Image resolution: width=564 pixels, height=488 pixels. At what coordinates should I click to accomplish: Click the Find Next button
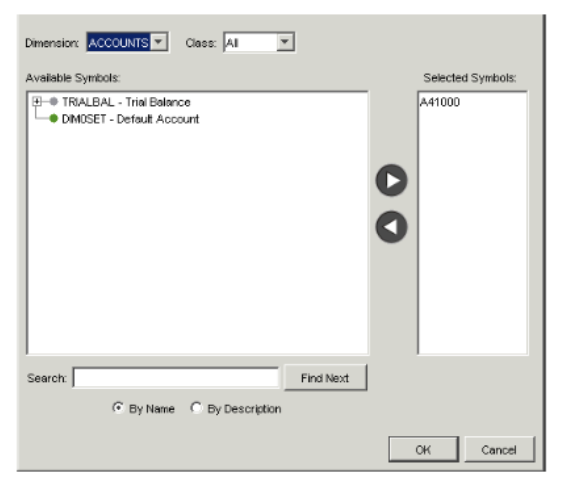[x=325, y=378]
